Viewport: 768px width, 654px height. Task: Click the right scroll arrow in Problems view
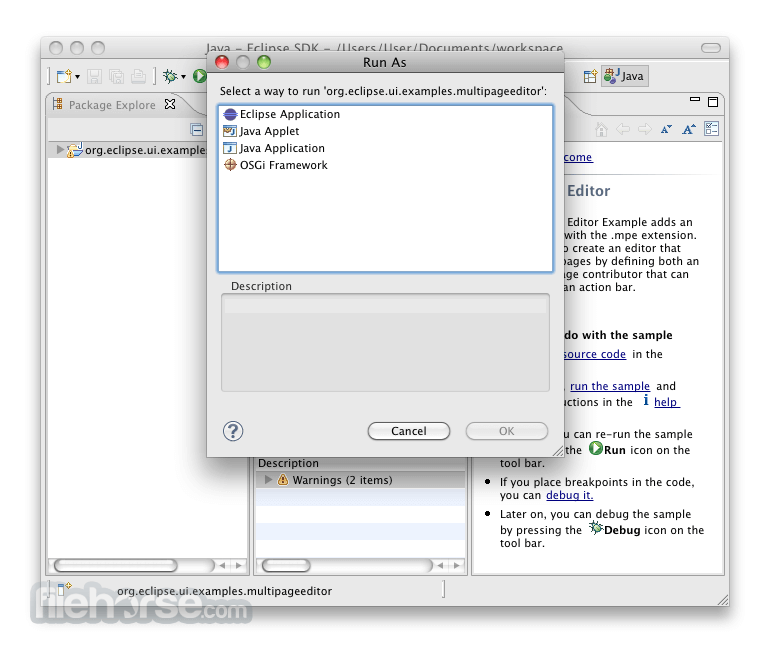point(456,565)
